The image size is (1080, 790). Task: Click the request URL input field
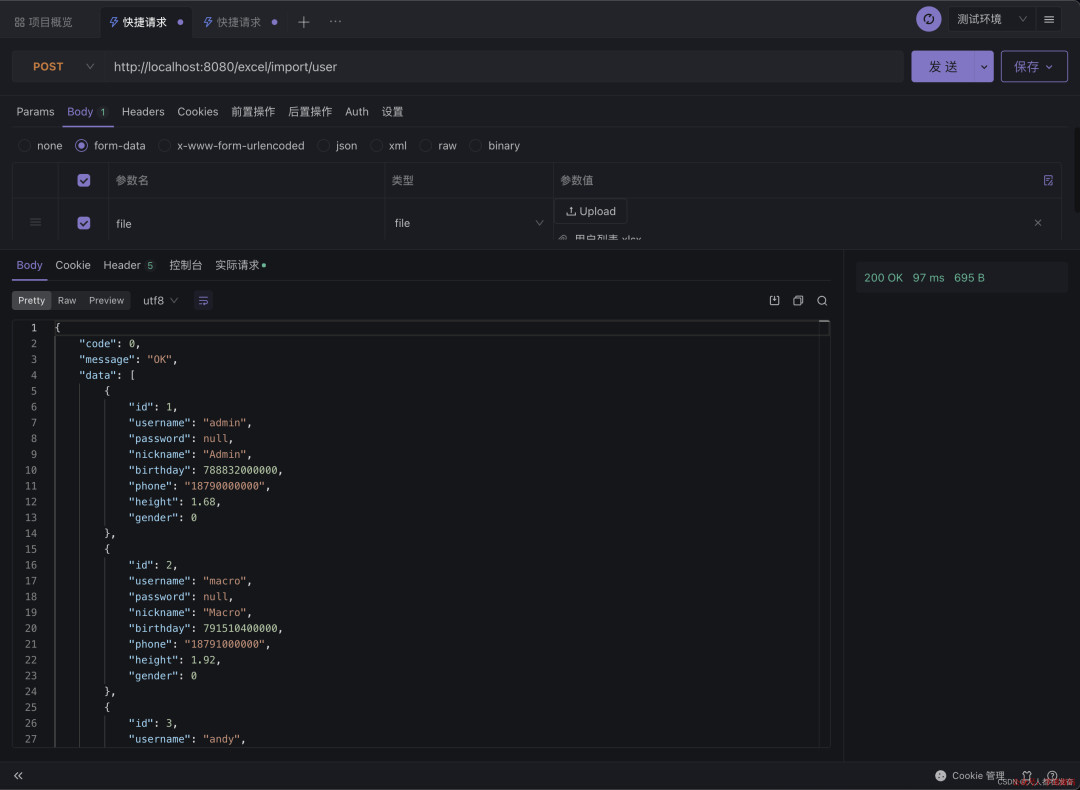click(400, 66)
